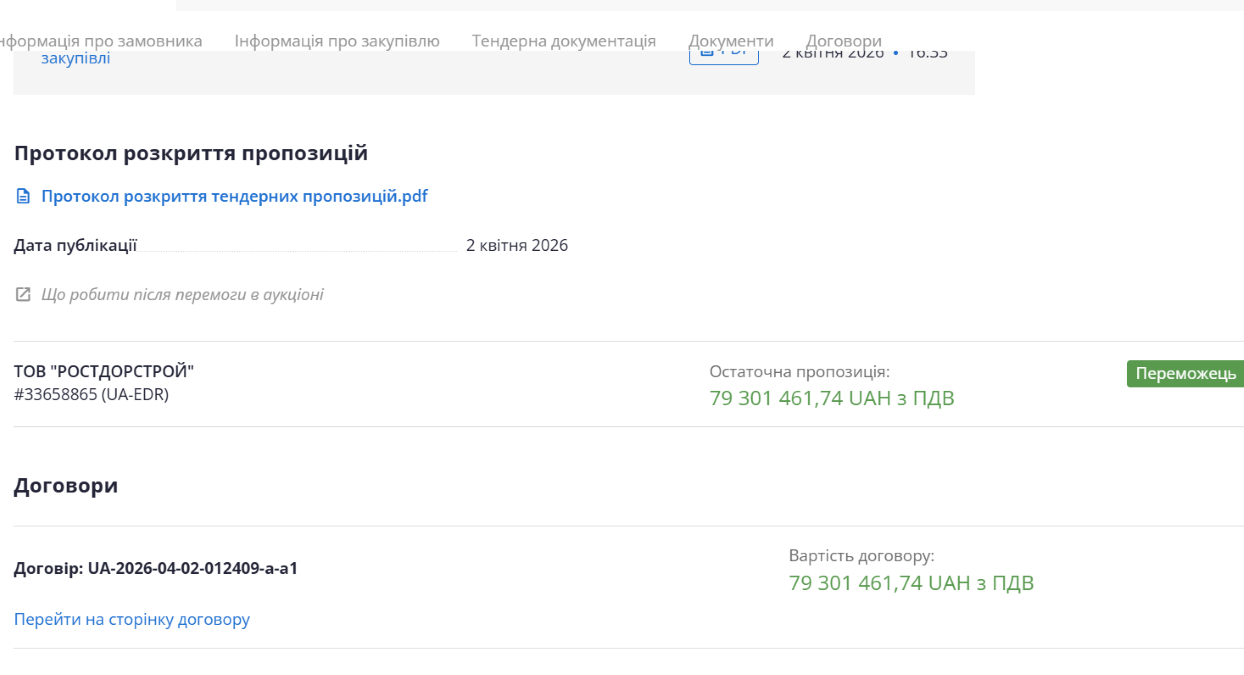Select the bidder name ТОВ "РОСТДОРСТРОЙ"
1244x675 pixels.
tap(104, 372)
